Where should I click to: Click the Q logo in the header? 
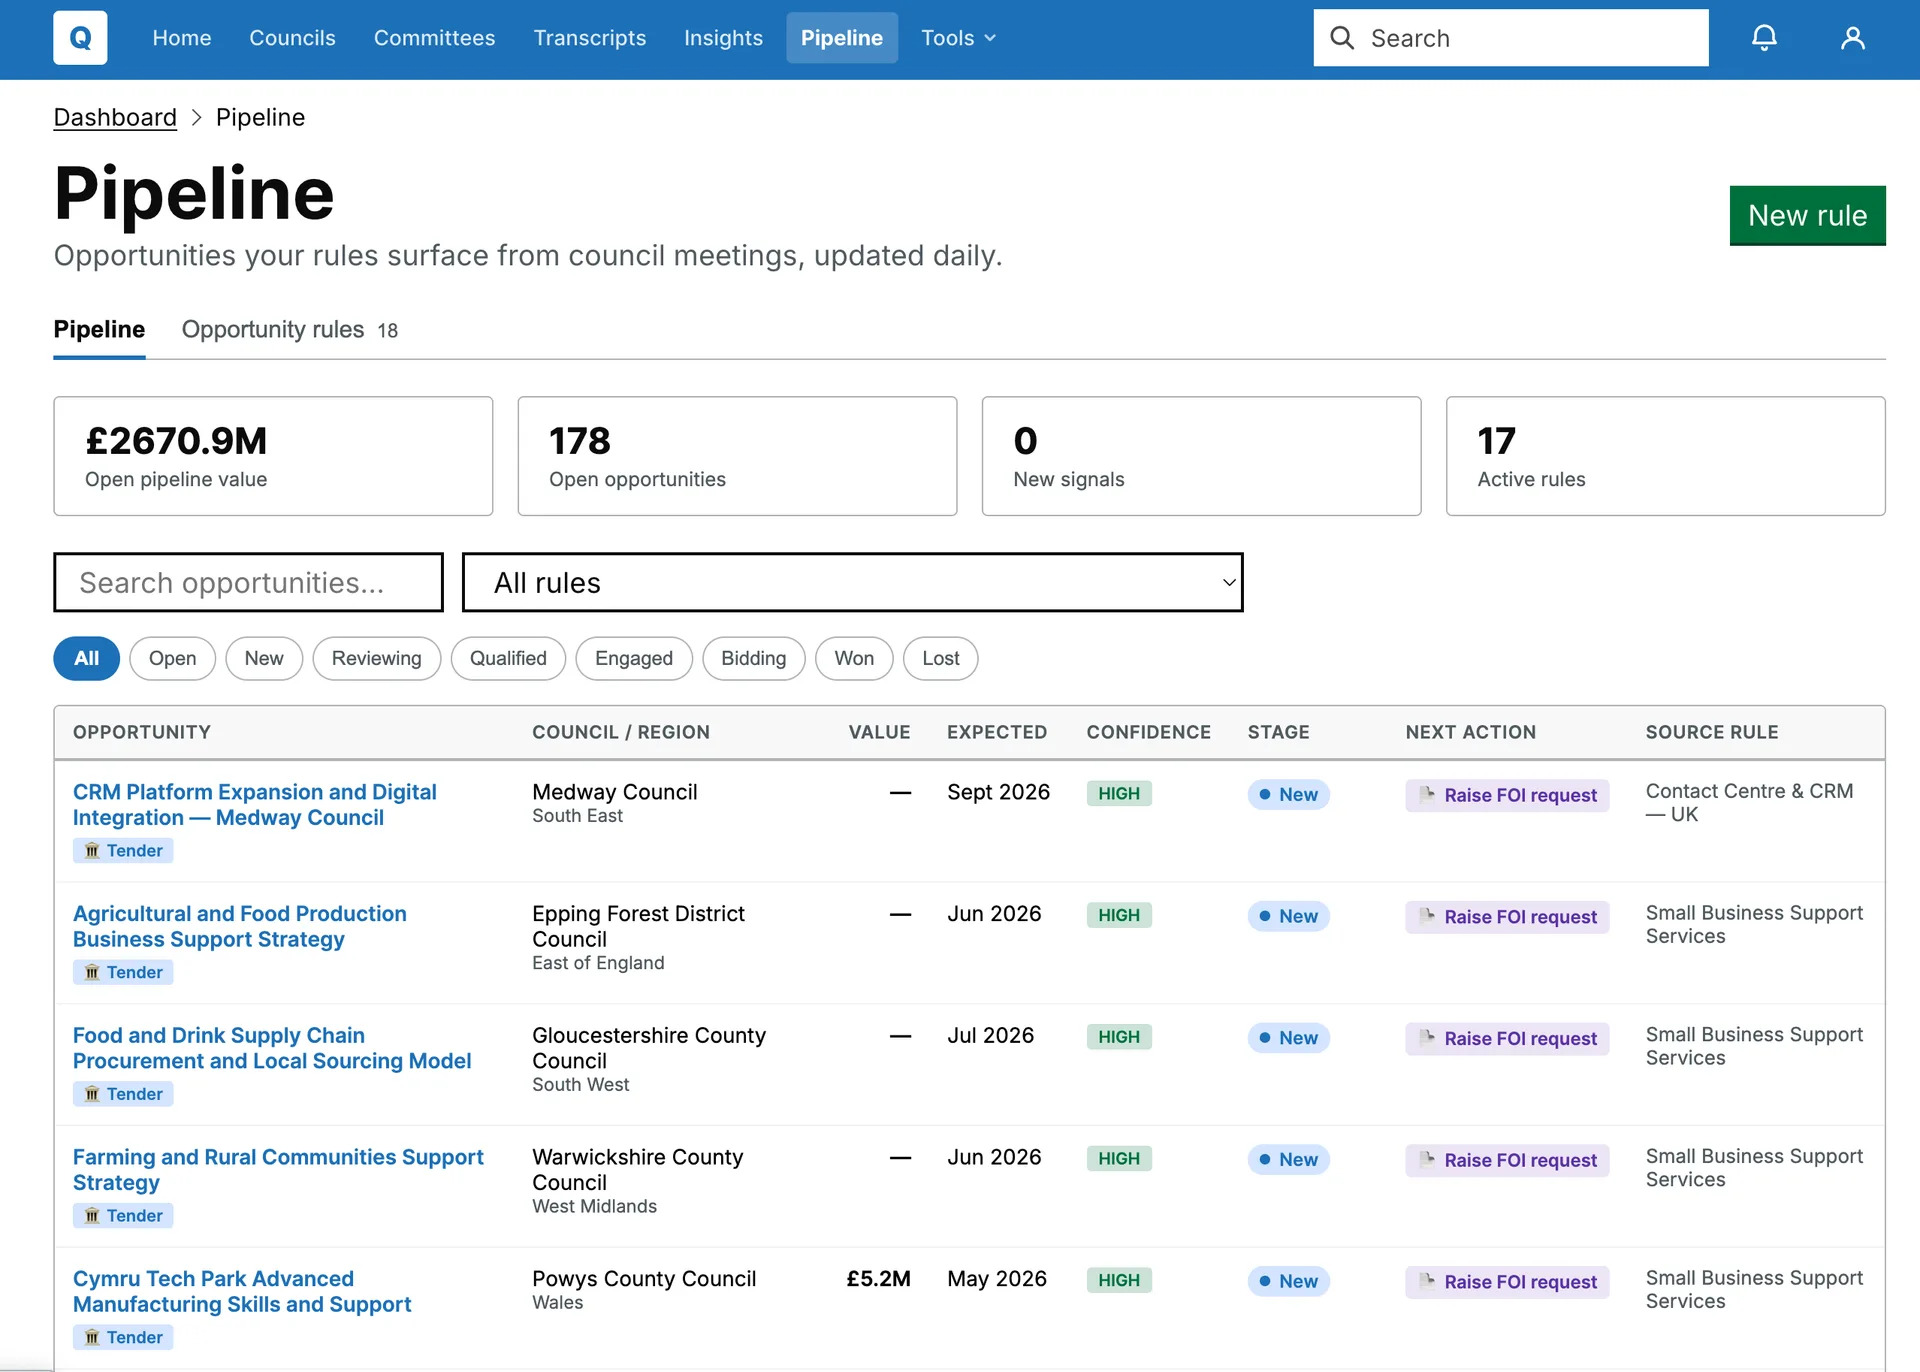coord(80,38)
